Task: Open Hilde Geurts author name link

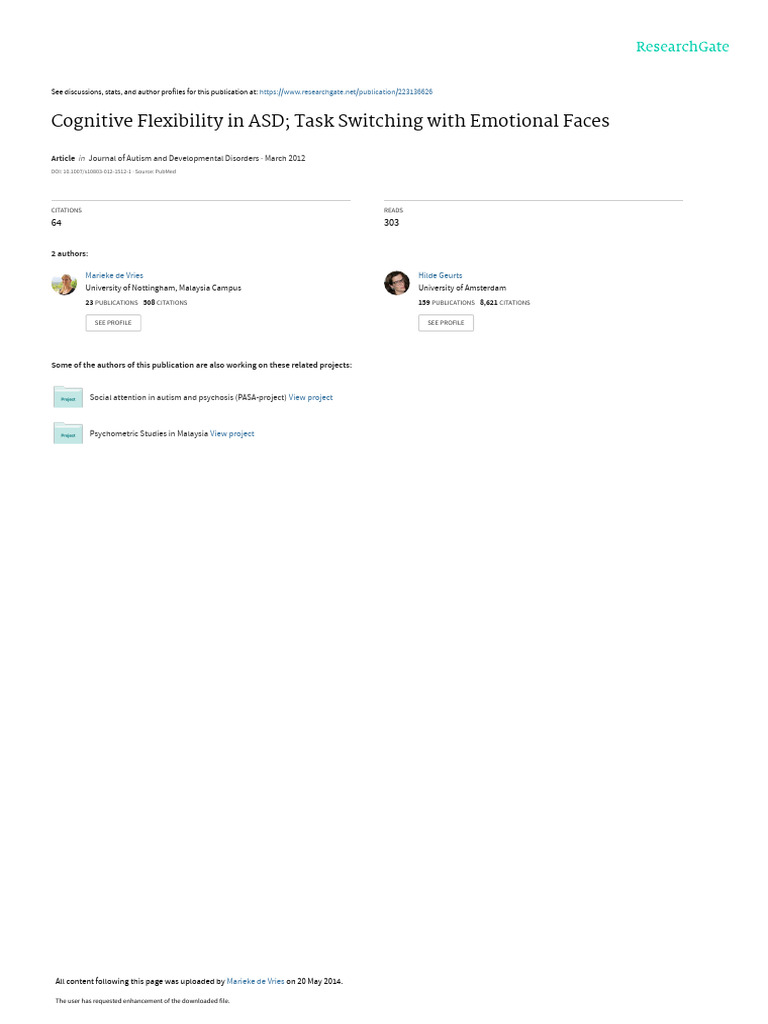Action: [x=440, y=276]
